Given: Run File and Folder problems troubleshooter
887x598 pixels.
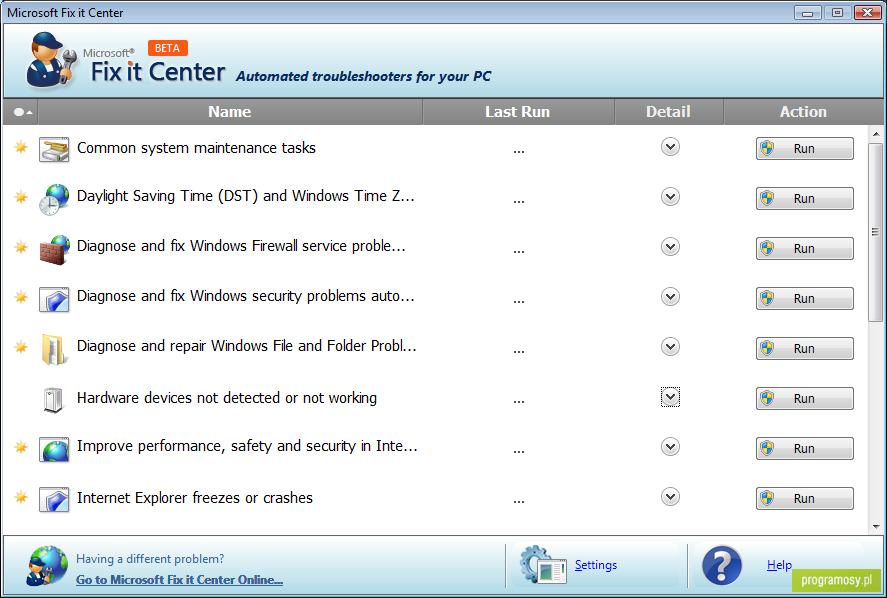Looking at the screenshot, I should tap(804, 349).
